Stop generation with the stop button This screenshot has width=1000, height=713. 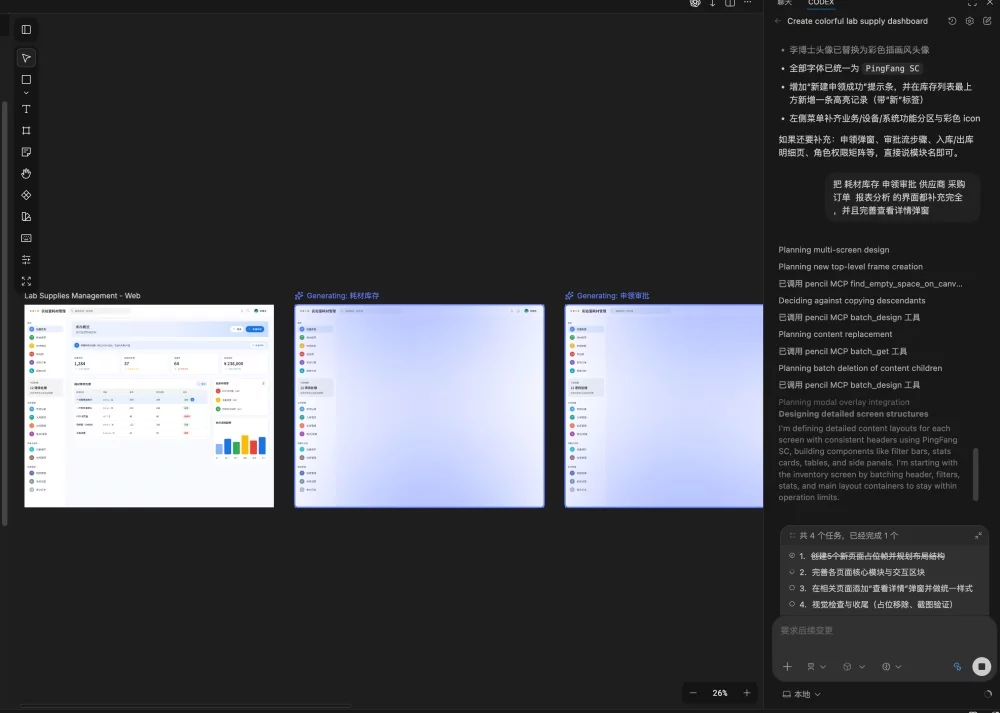tap(982, 666)
